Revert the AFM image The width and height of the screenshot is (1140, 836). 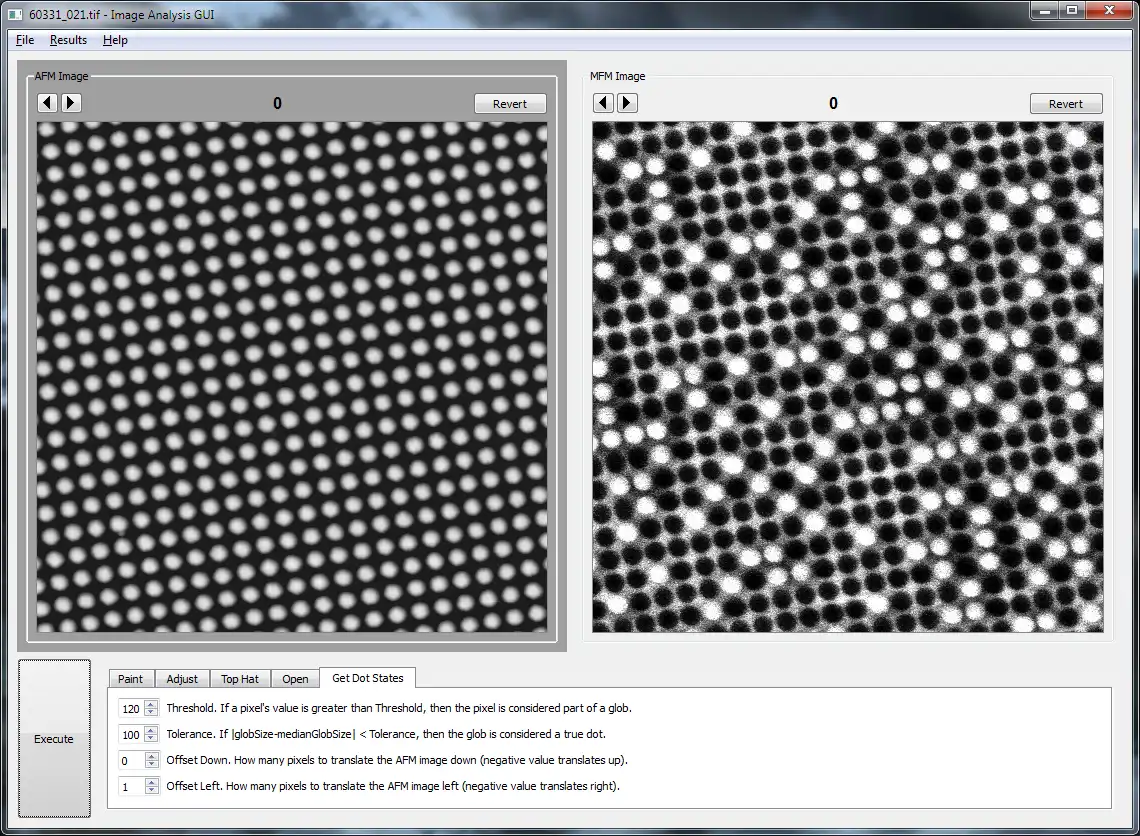pos(510,104)
